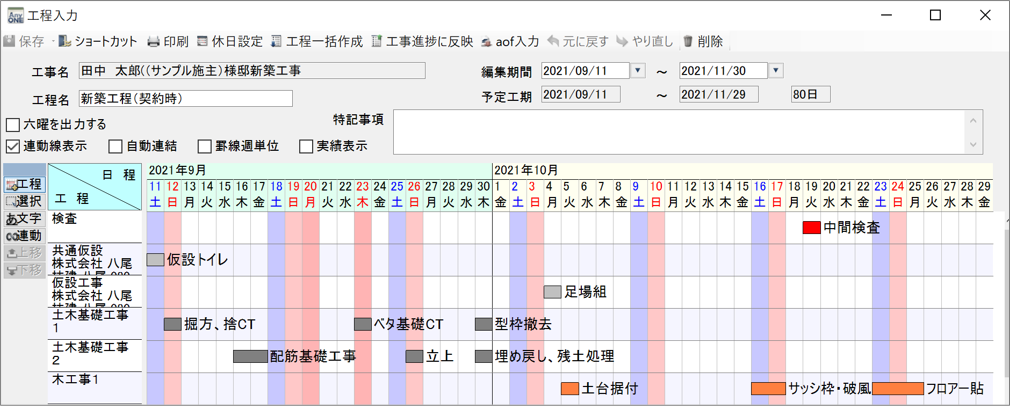The width and height of the screenshot is (1010, 406).
Task: Enable the 自動連結 checkbox
Action: coord(115,146)
